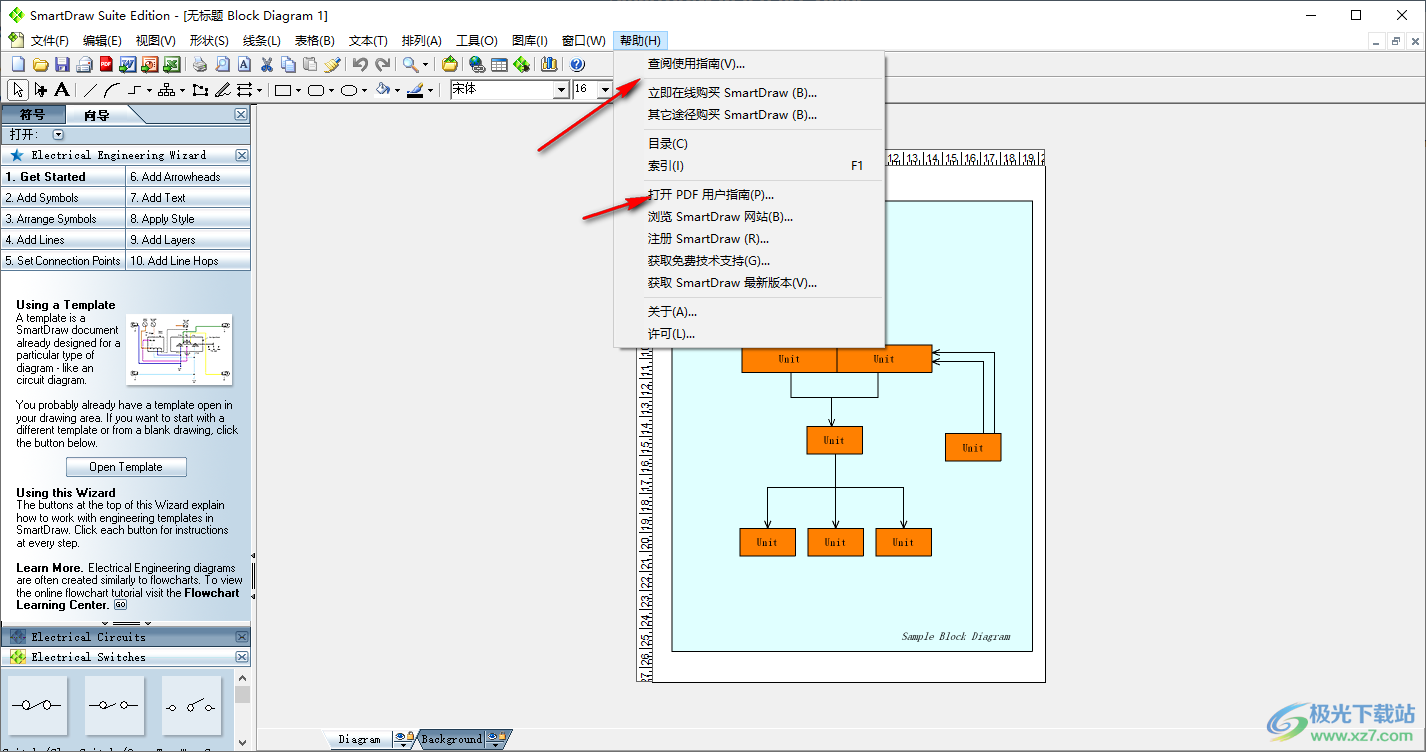The image size is (1426, 752).
Task: Switch to the Diagram layer tab
Action: [360, 739]
